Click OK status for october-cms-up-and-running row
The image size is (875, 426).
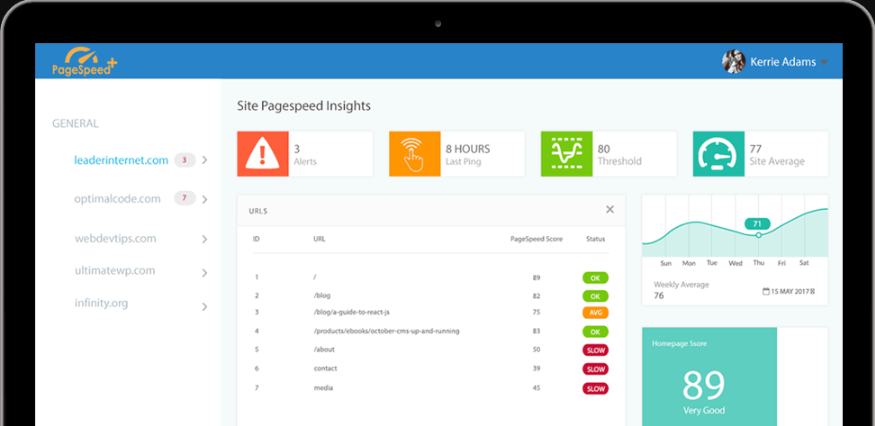595,332
